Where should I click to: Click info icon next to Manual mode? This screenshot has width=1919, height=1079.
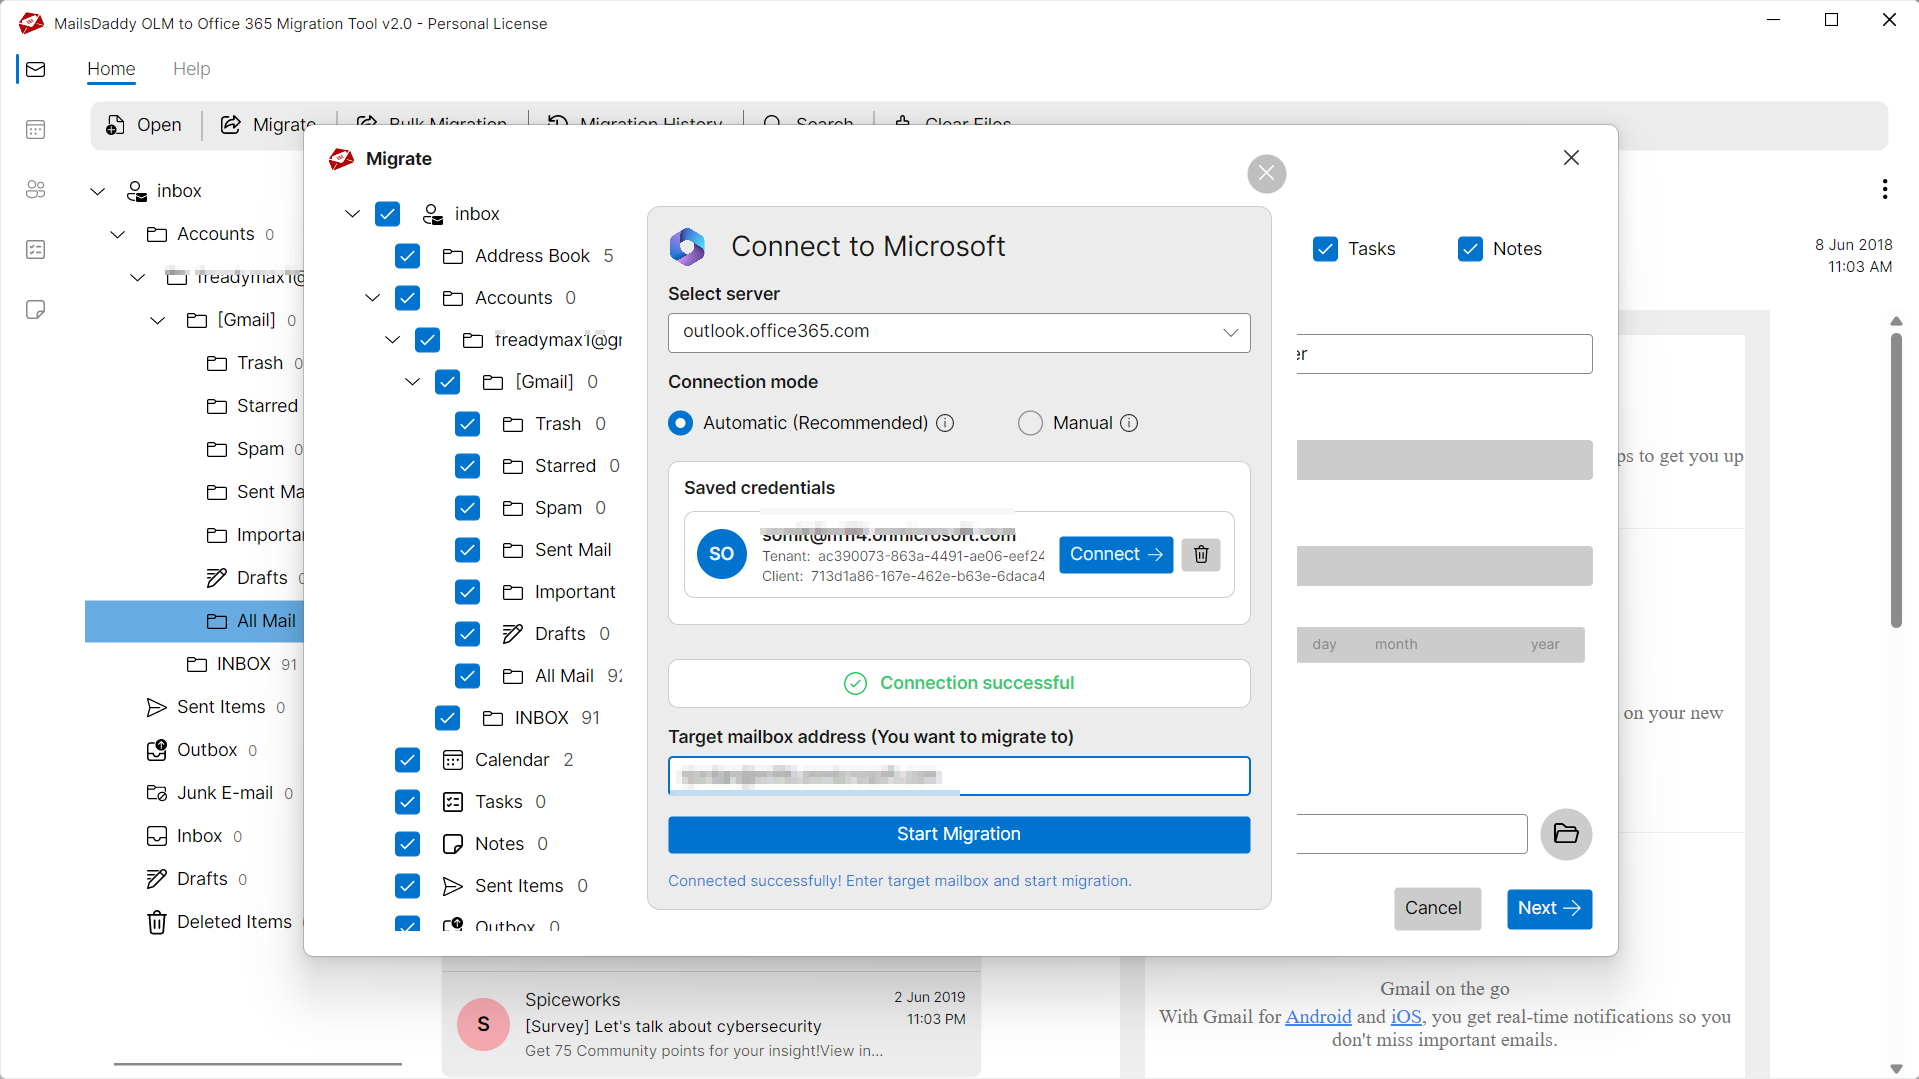coord(1129,423)
